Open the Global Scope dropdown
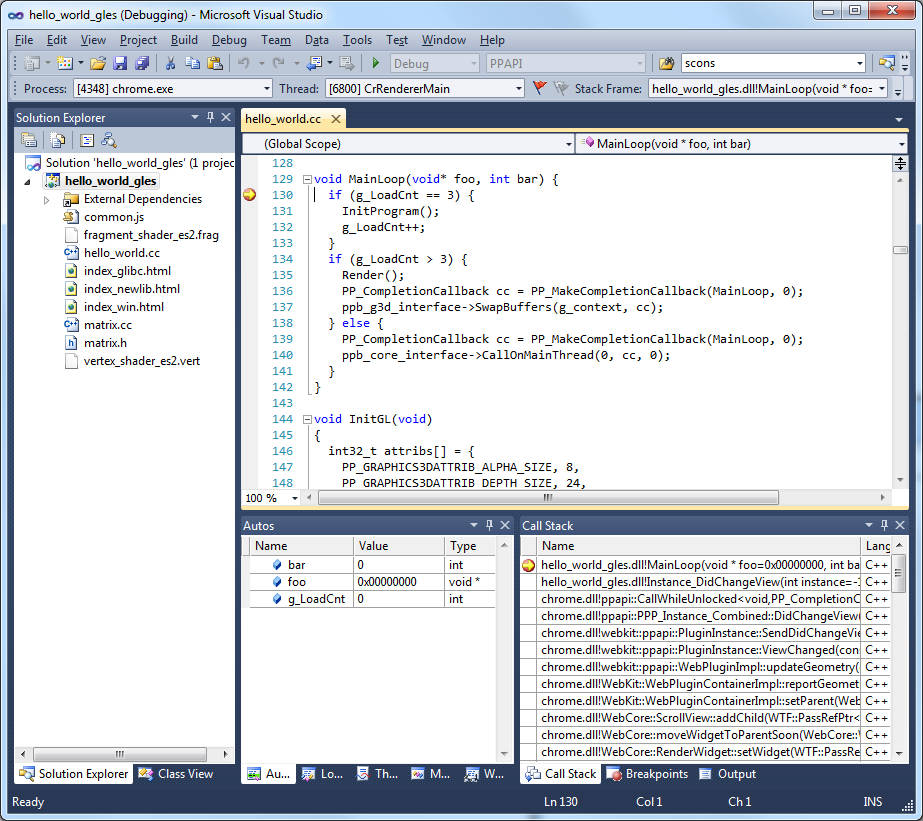This screenshot has width=923, height=821. (x=569, y=144)
